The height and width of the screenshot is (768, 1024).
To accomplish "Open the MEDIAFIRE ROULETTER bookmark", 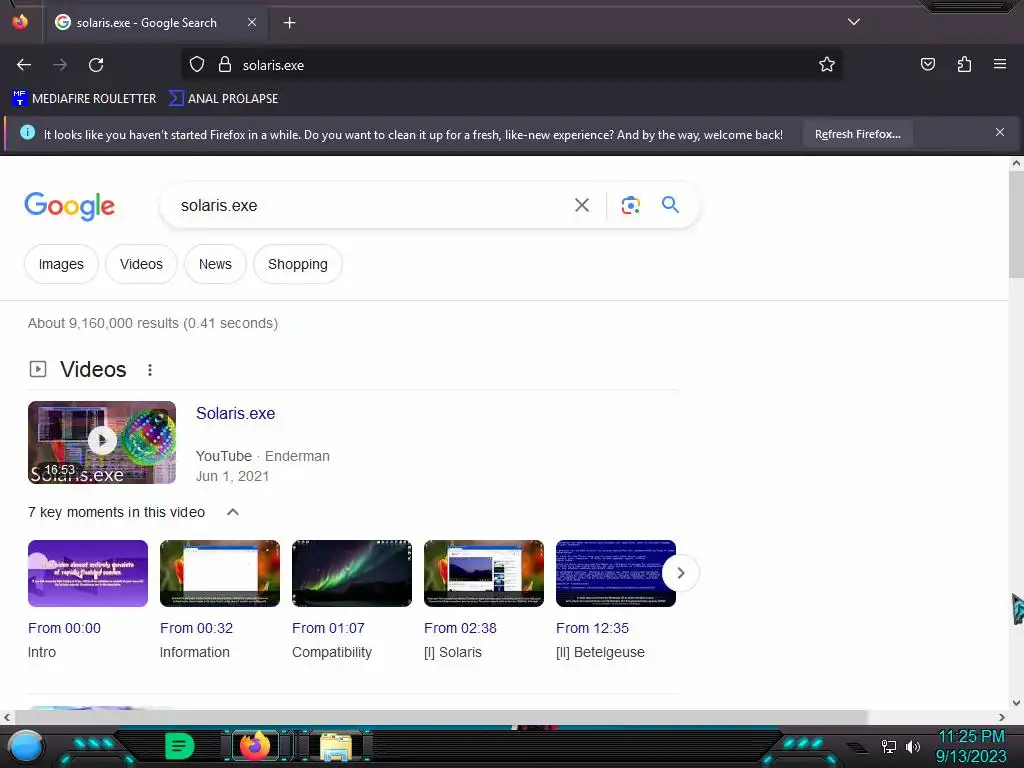I will [x=84, y=99].
